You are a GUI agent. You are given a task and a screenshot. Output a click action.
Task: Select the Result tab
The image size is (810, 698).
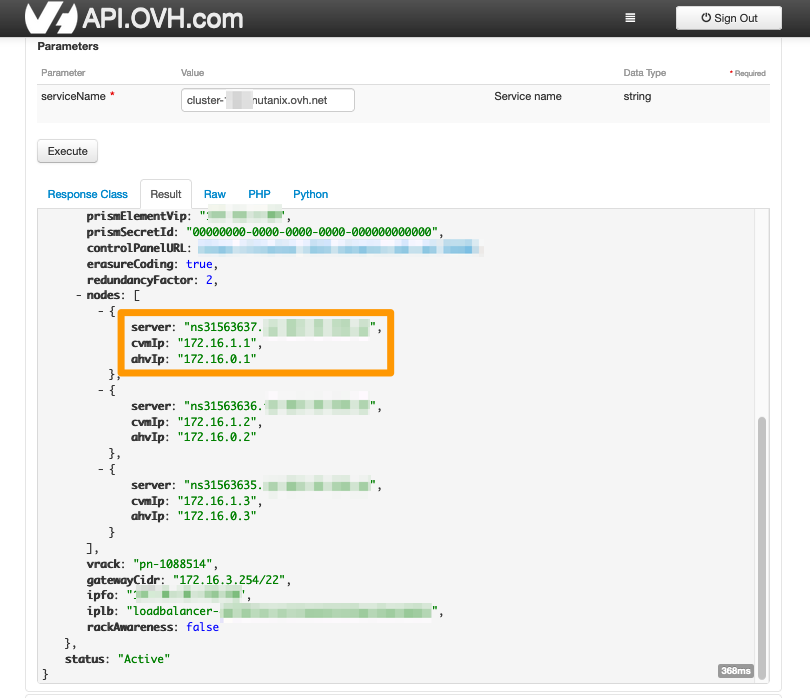[x=166, y=194]
